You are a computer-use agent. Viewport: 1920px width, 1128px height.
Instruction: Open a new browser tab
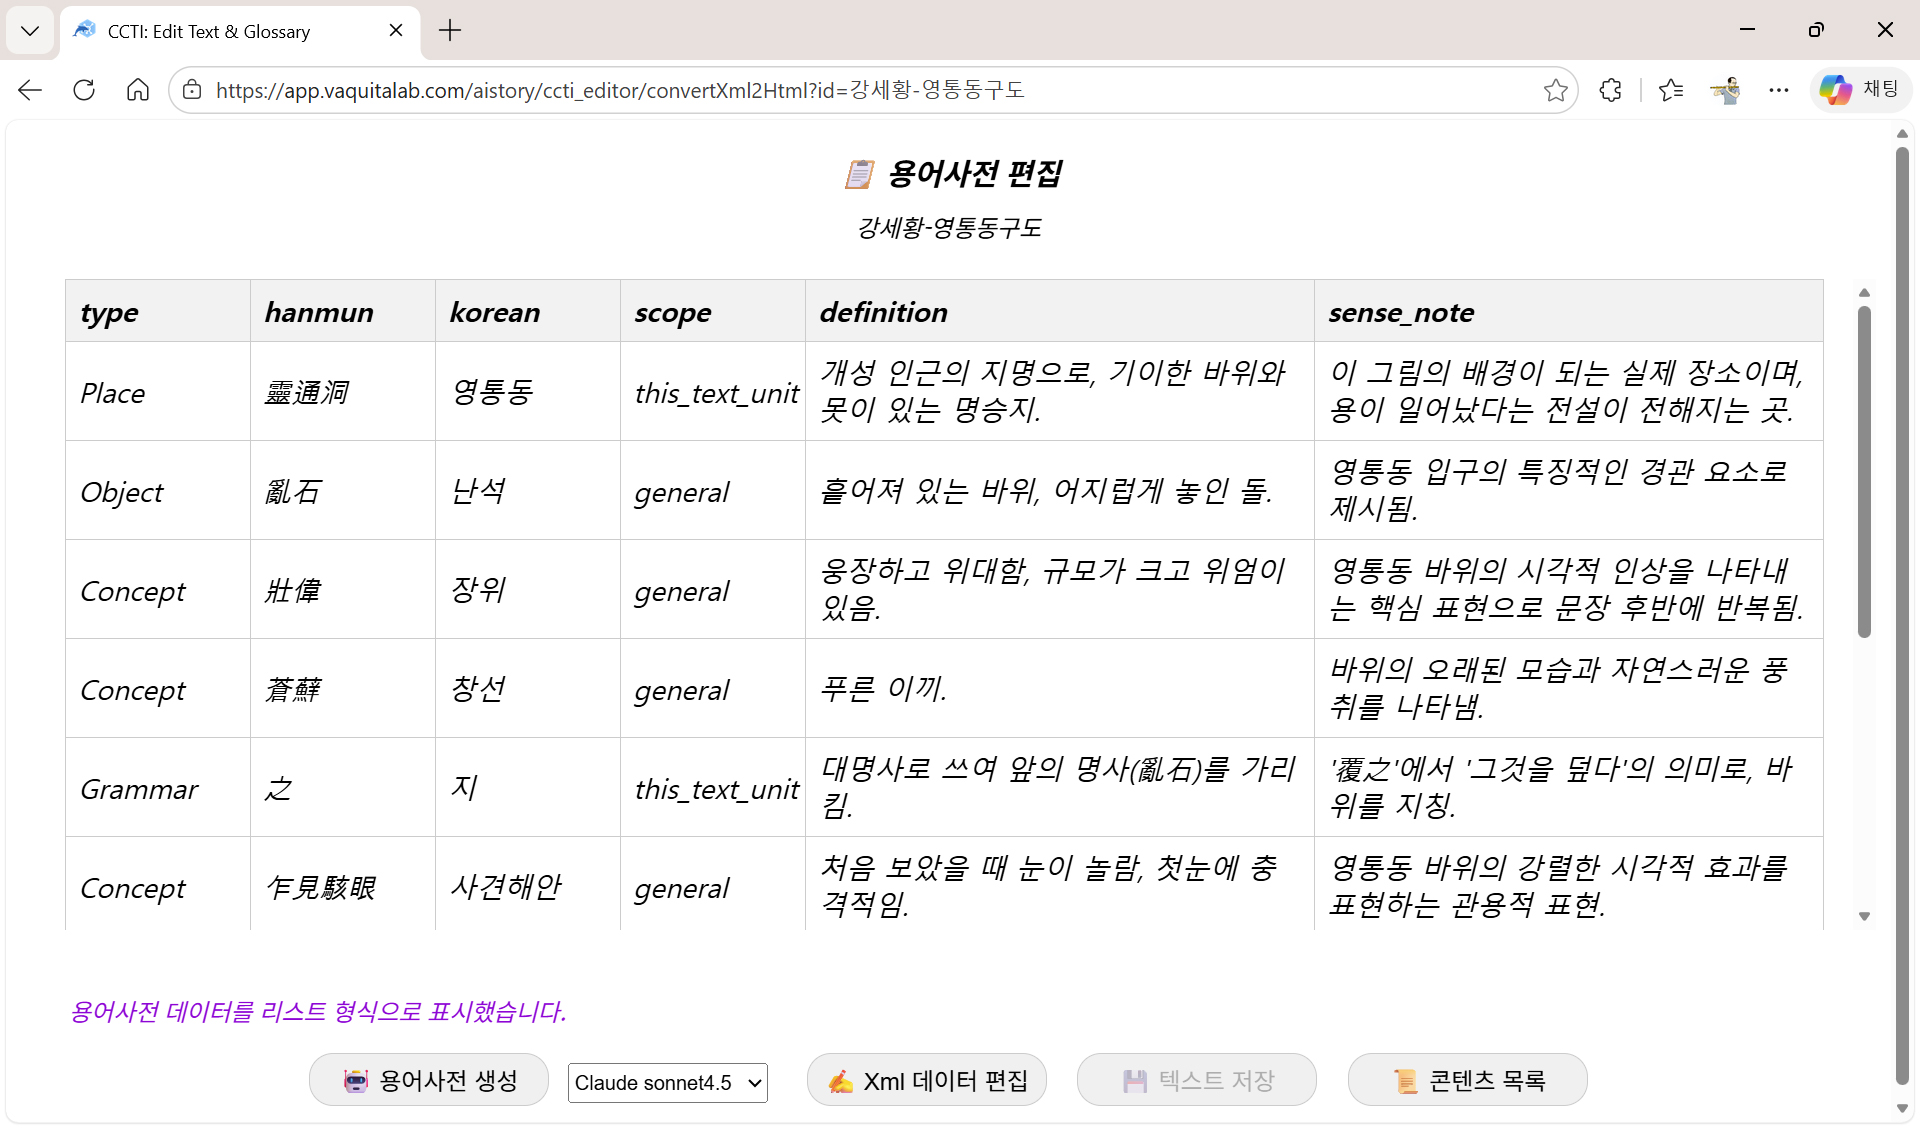point(450,30)
